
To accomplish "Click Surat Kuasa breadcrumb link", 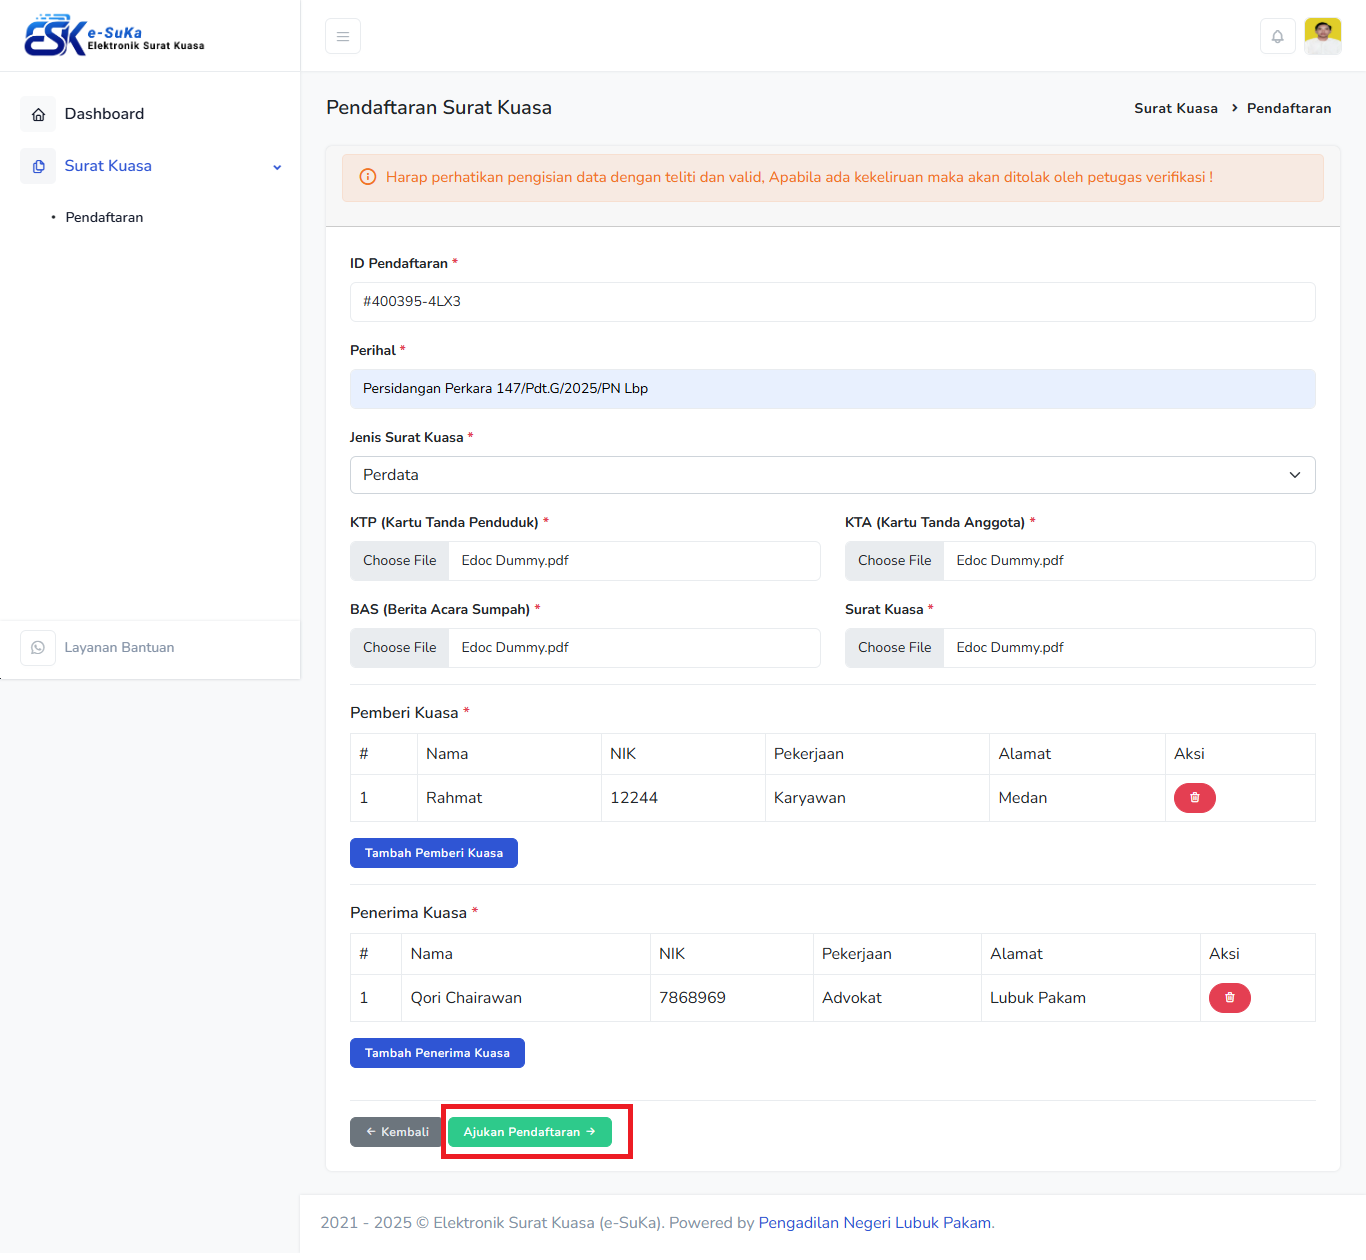I will pos(1175,108).
